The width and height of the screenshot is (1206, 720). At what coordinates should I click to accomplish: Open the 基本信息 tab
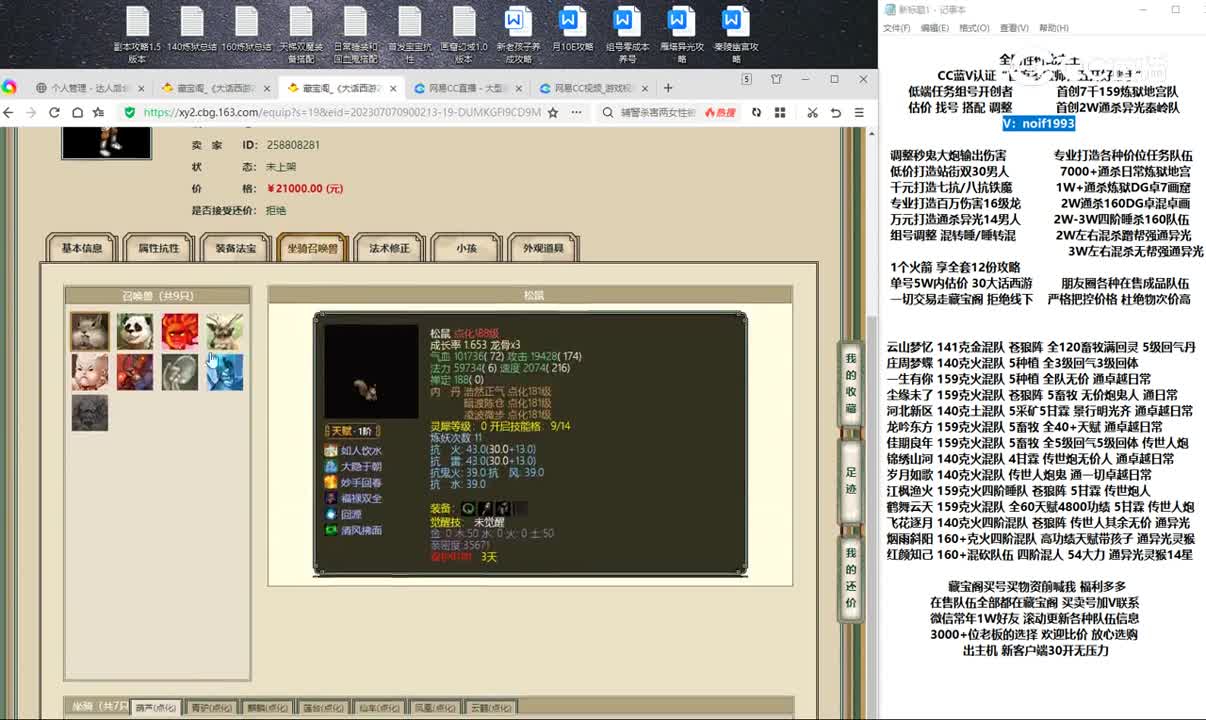[x=82, y=248]
